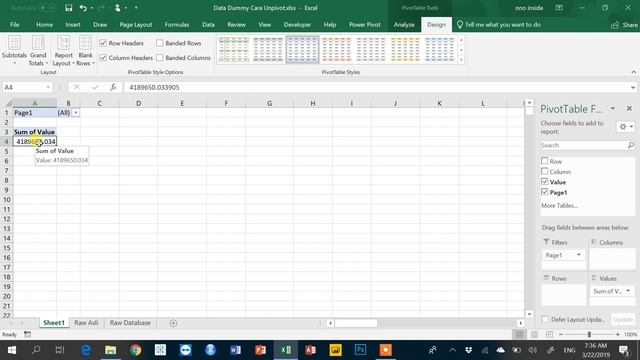
Task: Open the Subtotals layout tool
Action: (14, 50)
